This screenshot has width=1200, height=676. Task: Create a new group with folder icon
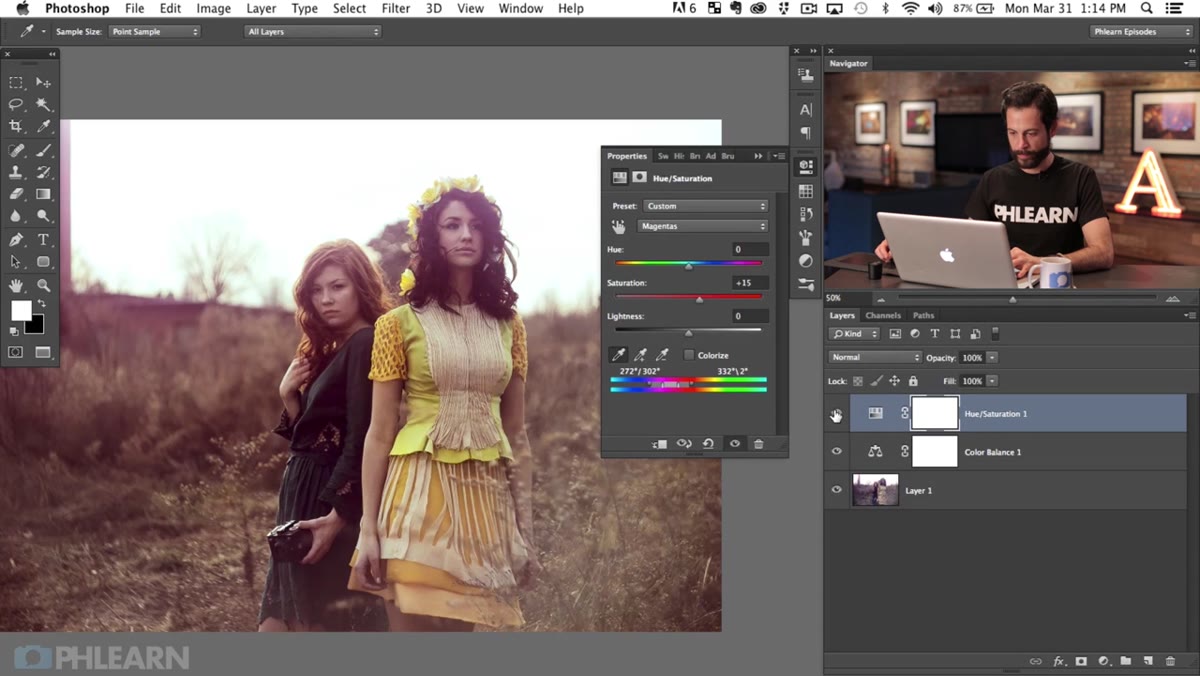click(1126, 661)
